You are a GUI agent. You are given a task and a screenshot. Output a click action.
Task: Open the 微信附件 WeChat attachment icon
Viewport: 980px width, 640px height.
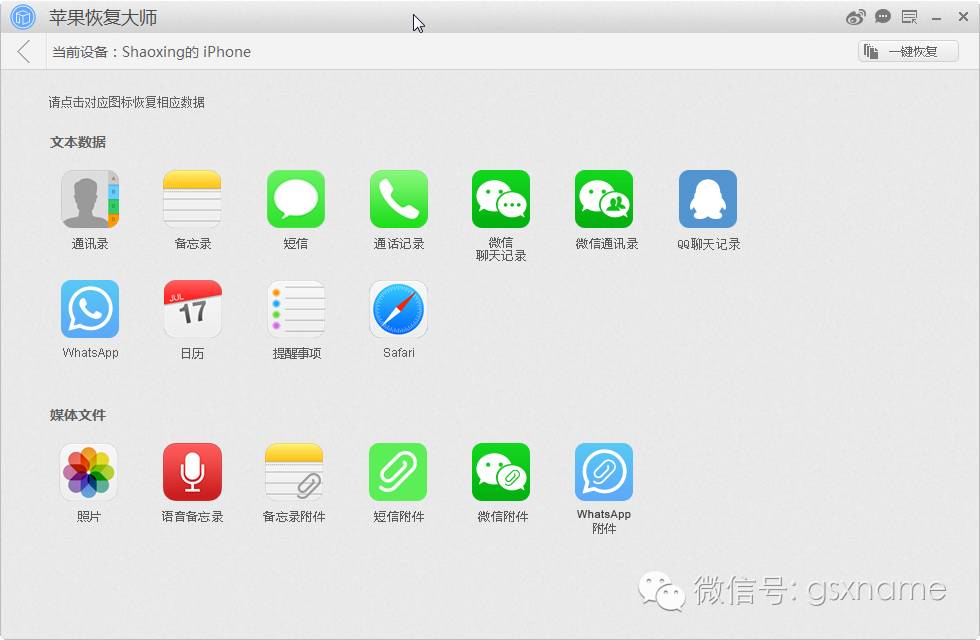click(501, 472)
